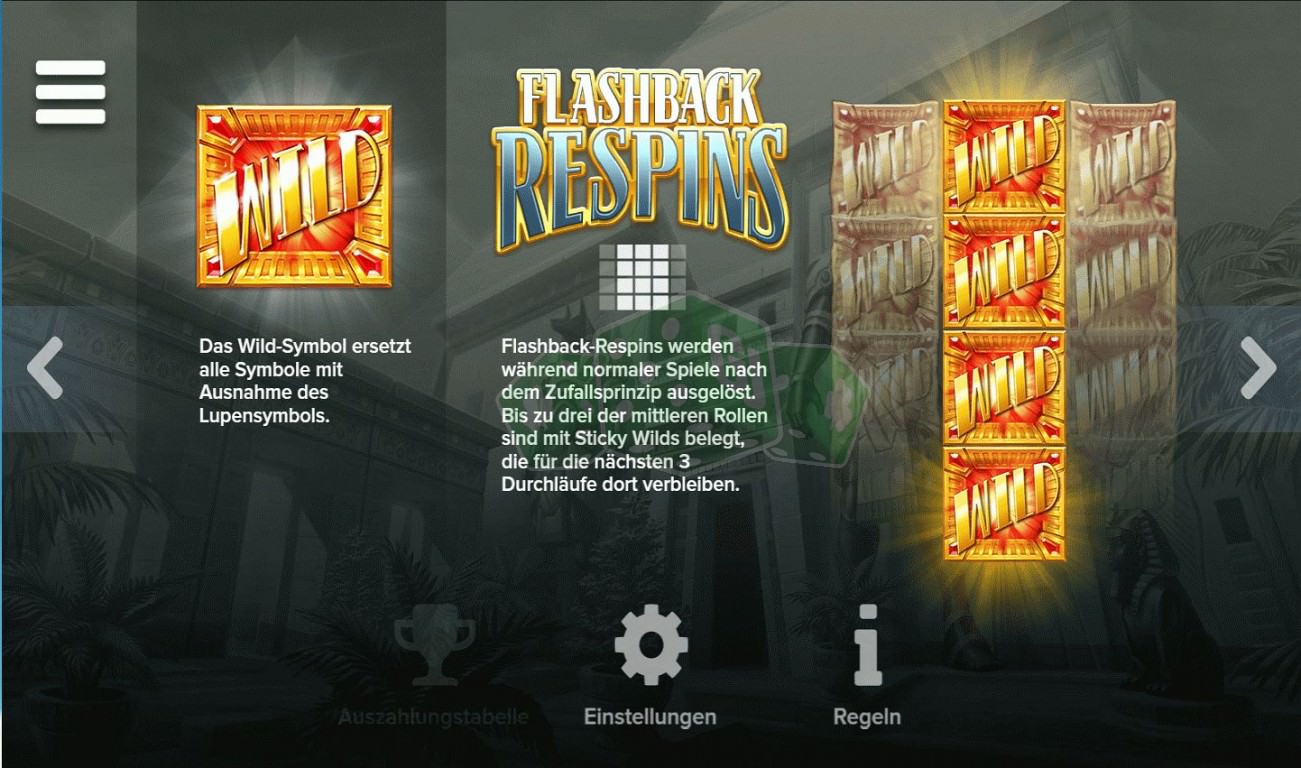Click the Auszahlungstabelle trophy icon

(433, 645)
